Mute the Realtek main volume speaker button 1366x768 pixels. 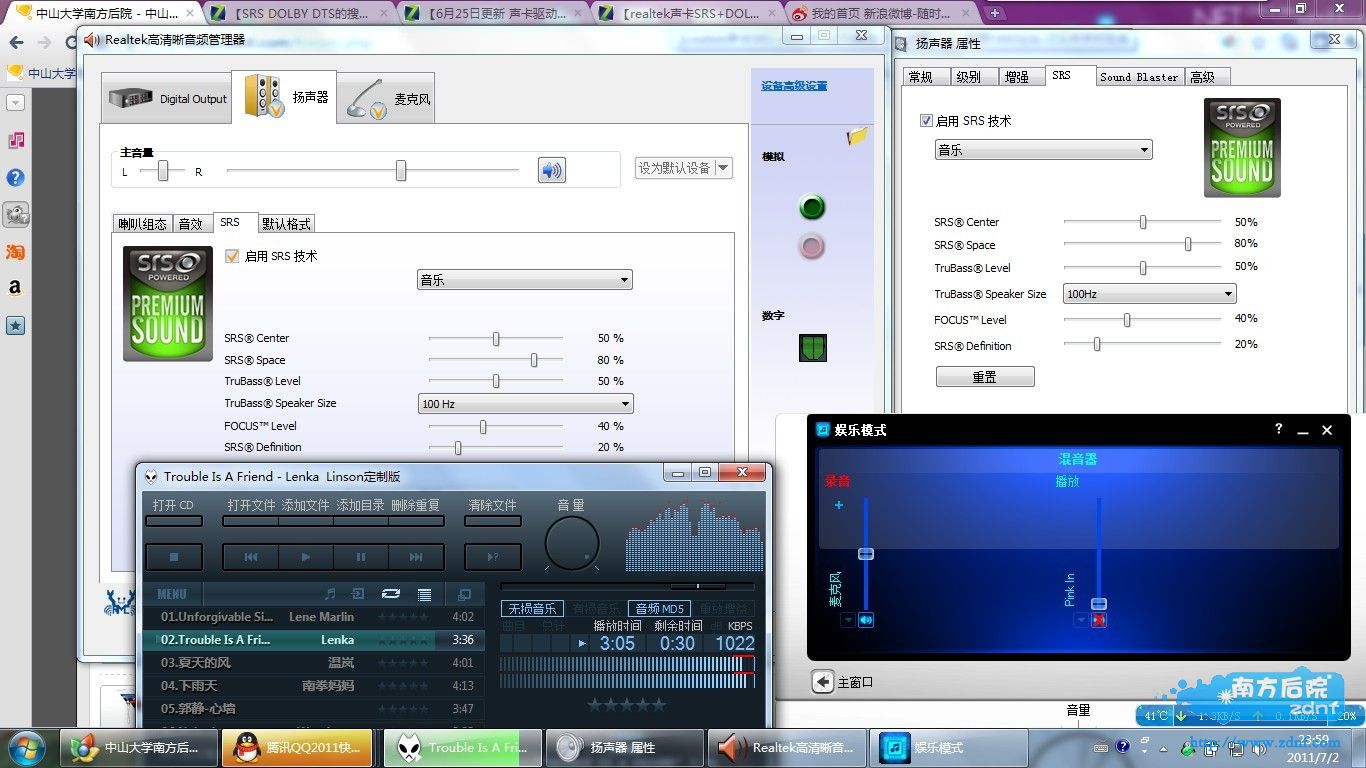click(551, 170)
